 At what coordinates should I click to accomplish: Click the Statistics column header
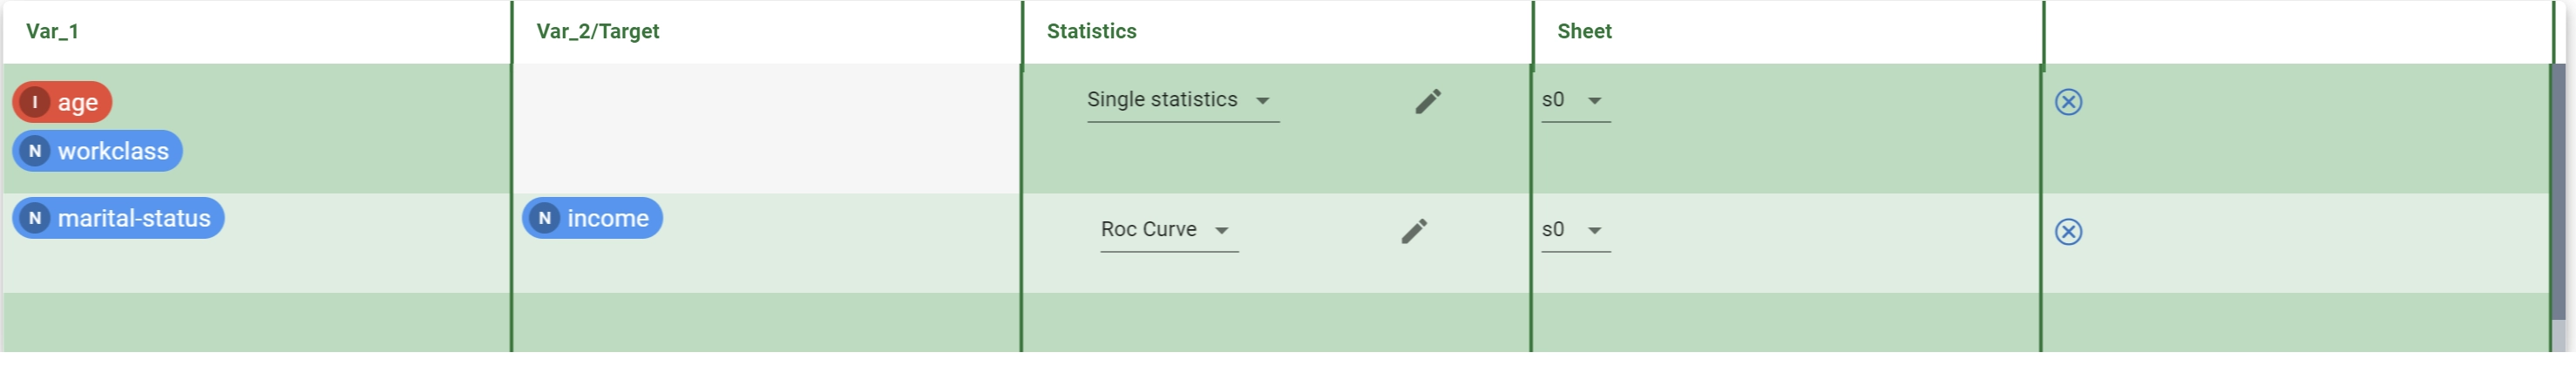click(x=1091, y=32)
